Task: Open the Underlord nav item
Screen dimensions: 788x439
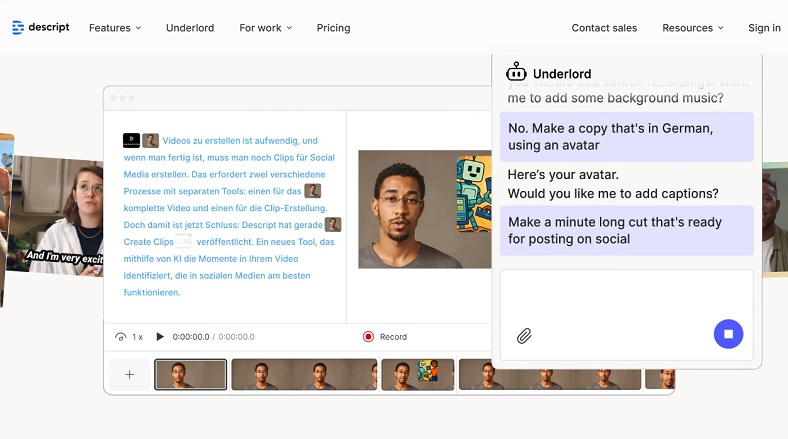Action: 190,28
